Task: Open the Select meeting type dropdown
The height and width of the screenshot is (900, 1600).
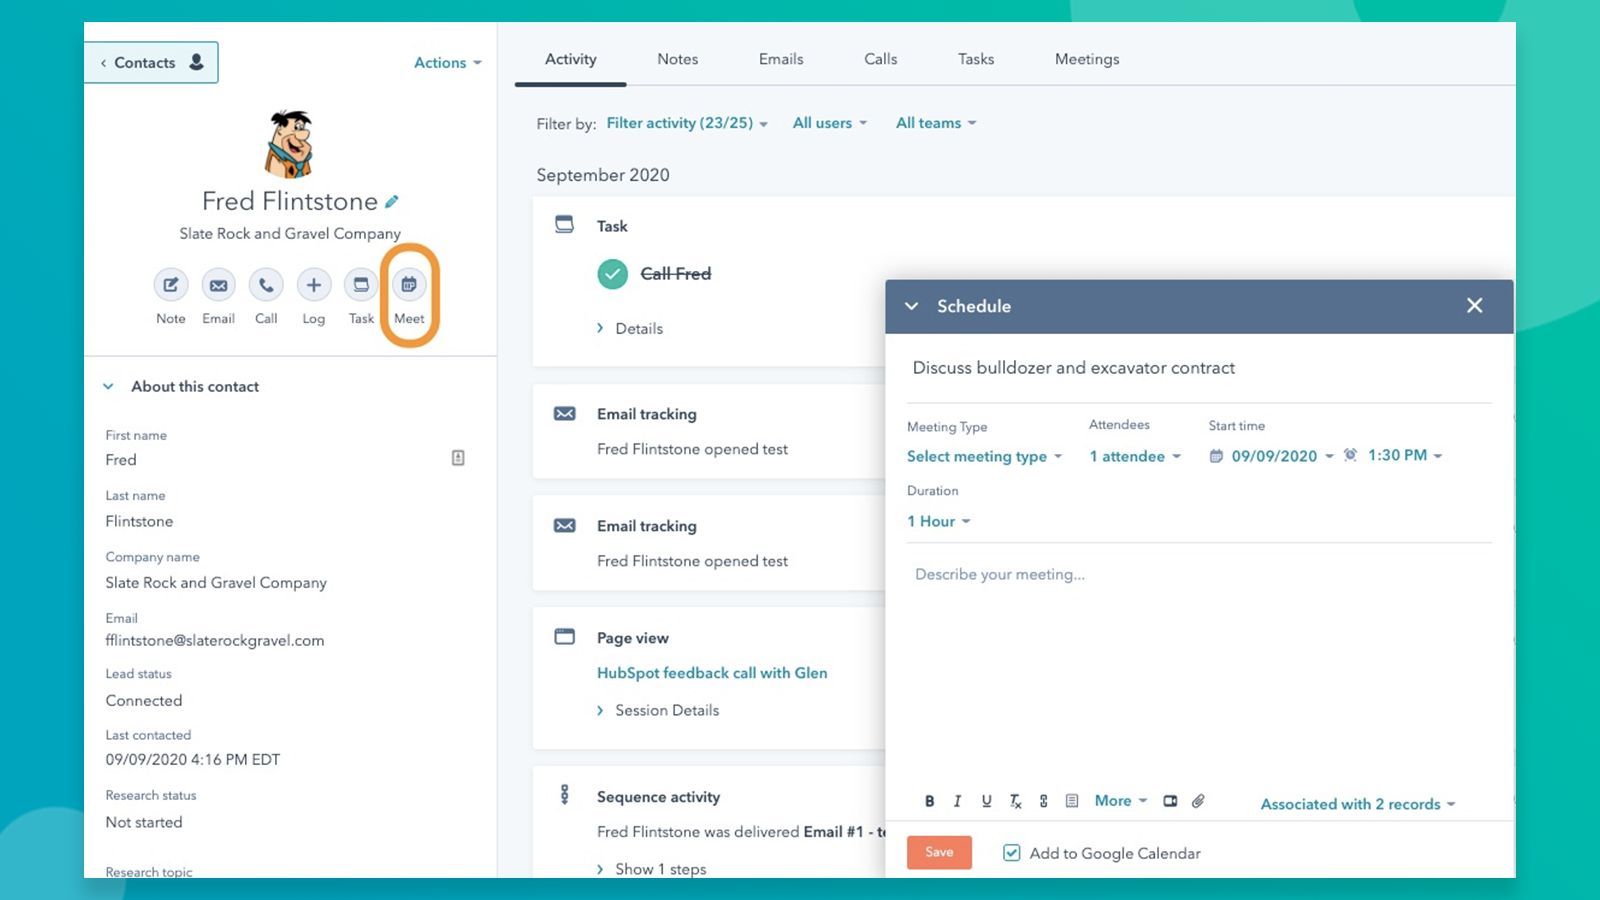Action: tap(984, 456)
